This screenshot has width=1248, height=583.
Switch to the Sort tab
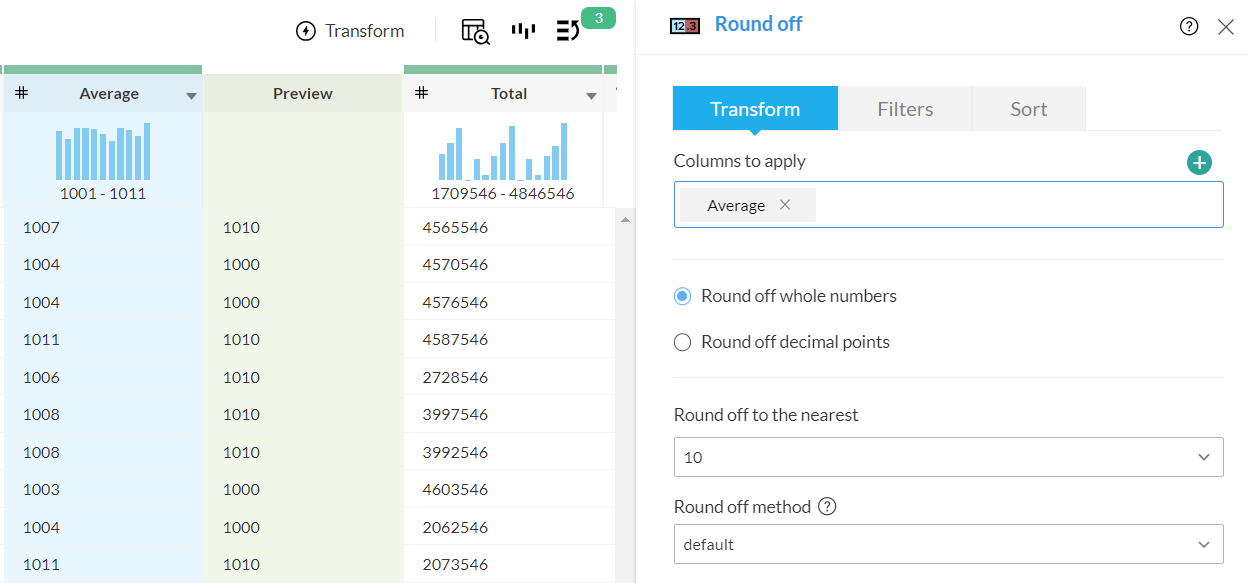[x=1028, y=109]
